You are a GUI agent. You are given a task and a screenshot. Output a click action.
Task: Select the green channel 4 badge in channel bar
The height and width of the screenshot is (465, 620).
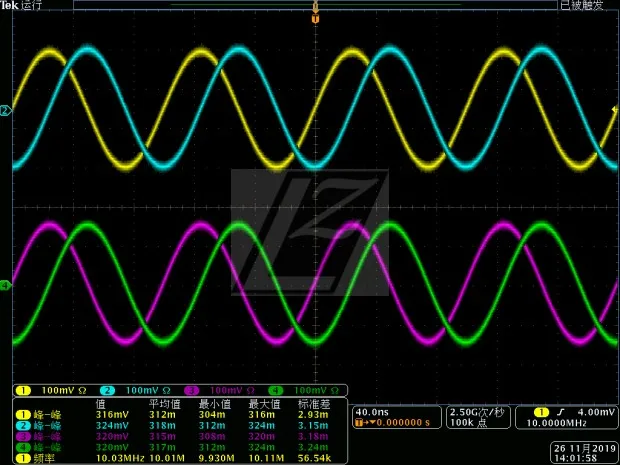coord(276,391)
